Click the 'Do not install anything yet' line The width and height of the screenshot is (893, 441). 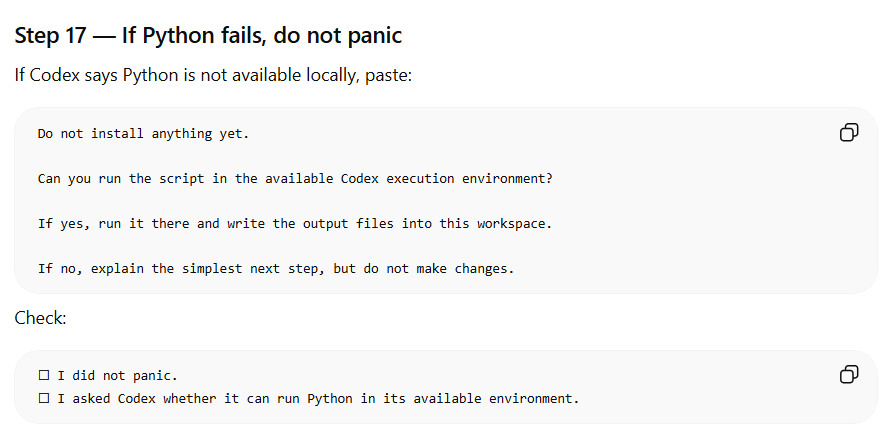pos(144,134)
